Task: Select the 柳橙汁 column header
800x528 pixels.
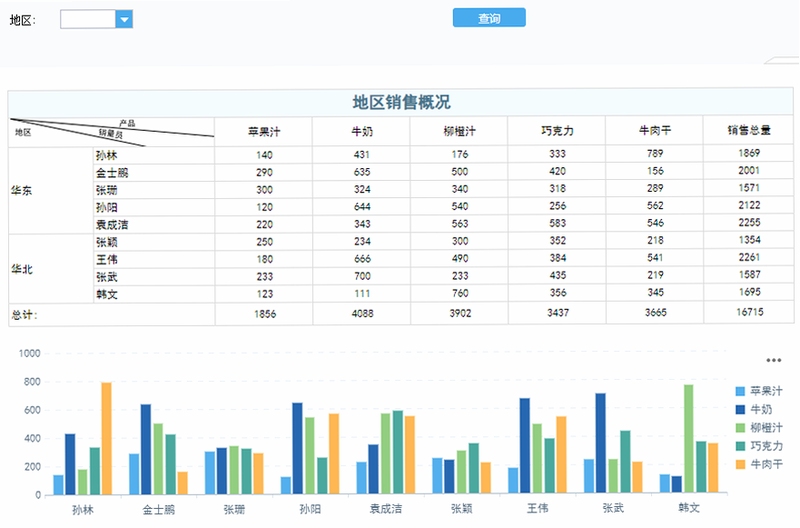Action: pyautogui.click(x=459, y=131)
